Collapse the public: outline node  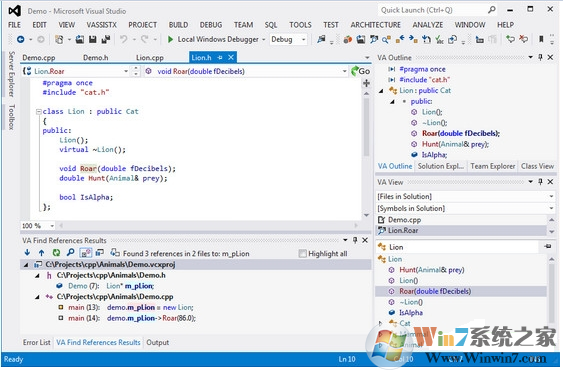tap(392, 102)
